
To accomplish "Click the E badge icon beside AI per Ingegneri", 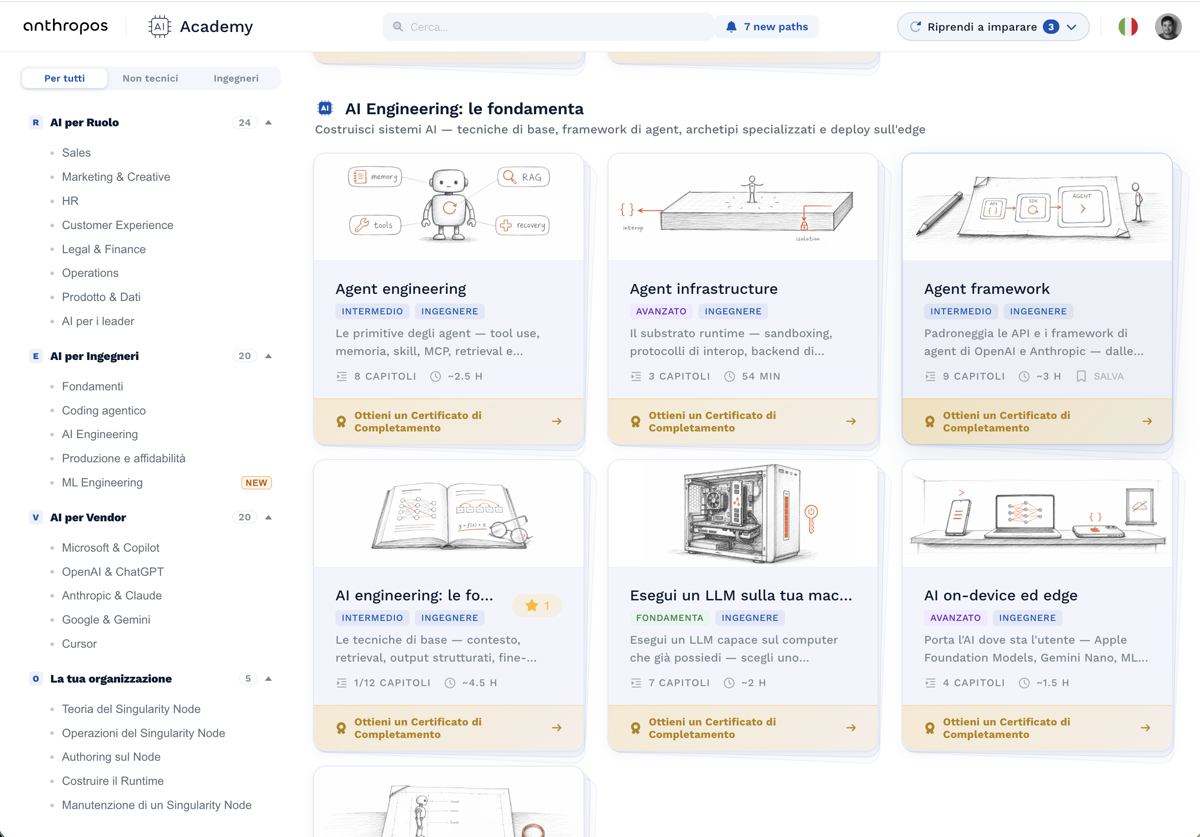I will click(36, 356).
